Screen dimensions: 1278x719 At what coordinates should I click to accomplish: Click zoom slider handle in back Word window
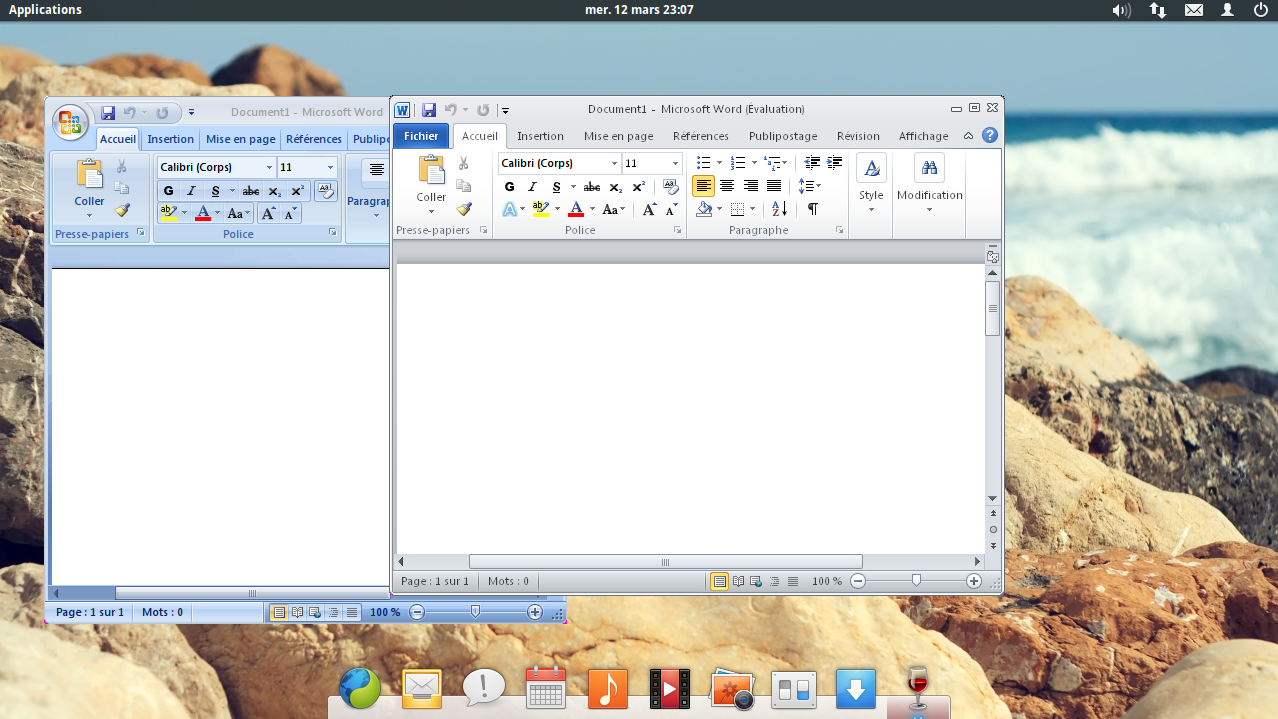[475, 611]
